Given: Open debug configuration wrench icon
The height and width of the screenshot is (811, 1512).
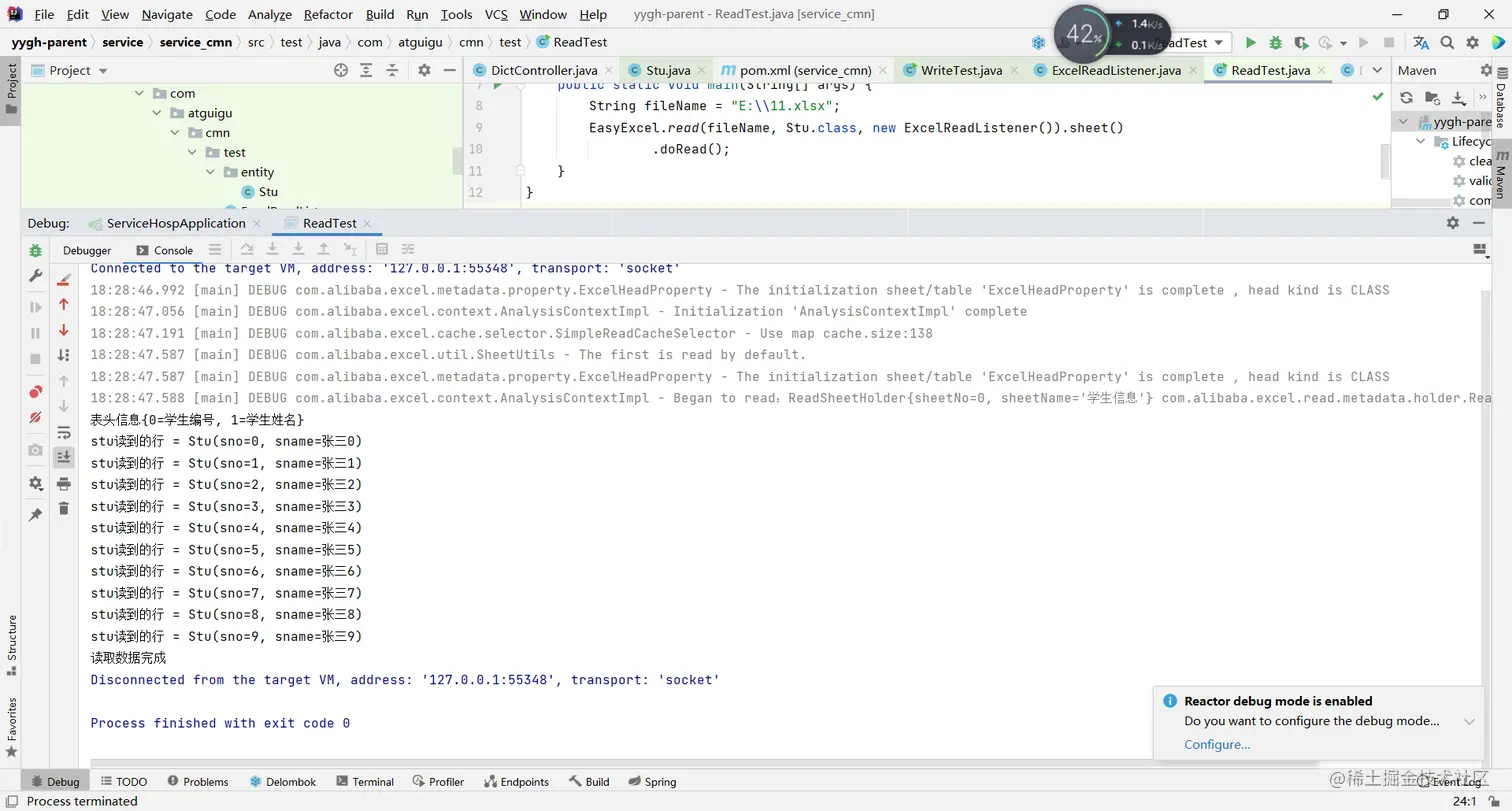Looking at the screenshot, I should pos(36,276).
